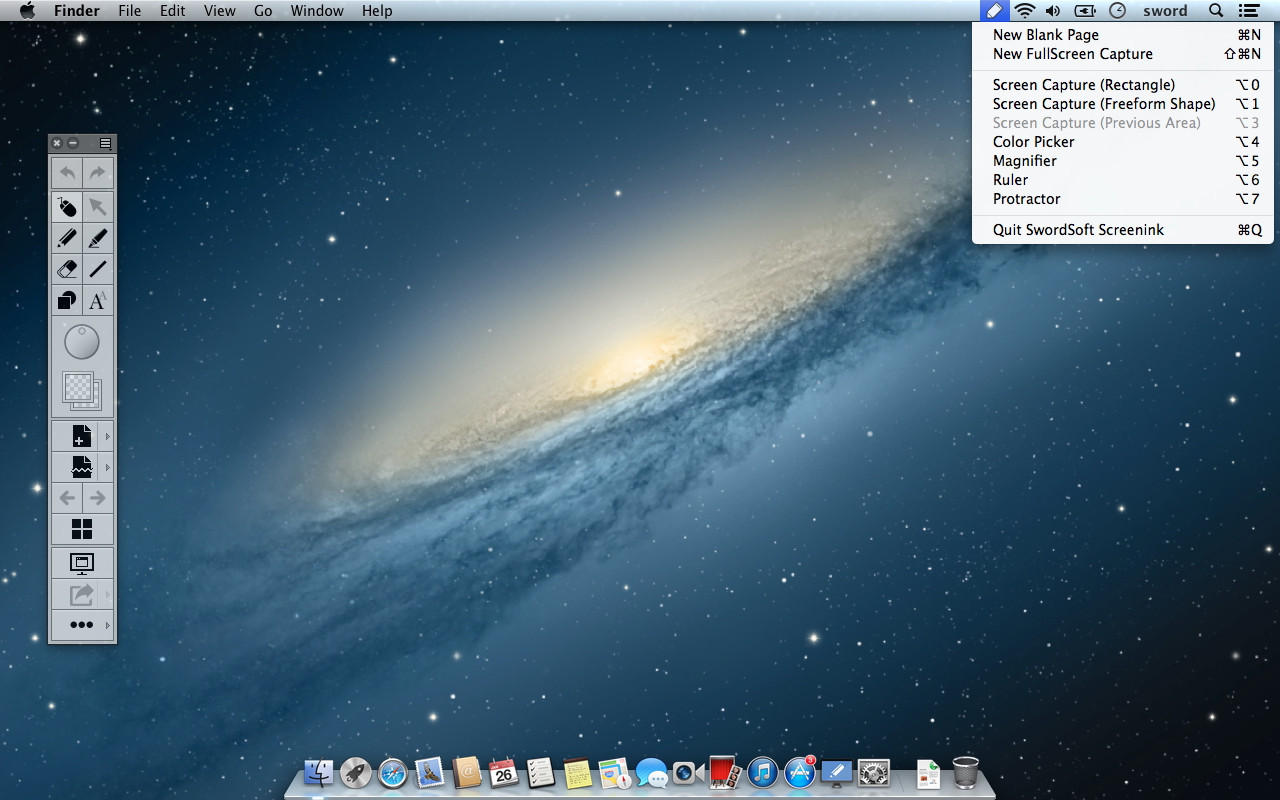This screenshot has height=800, width=1280.
Task: Select the Shapes tool
Action: pyautogui.click(x=67, y=300)
